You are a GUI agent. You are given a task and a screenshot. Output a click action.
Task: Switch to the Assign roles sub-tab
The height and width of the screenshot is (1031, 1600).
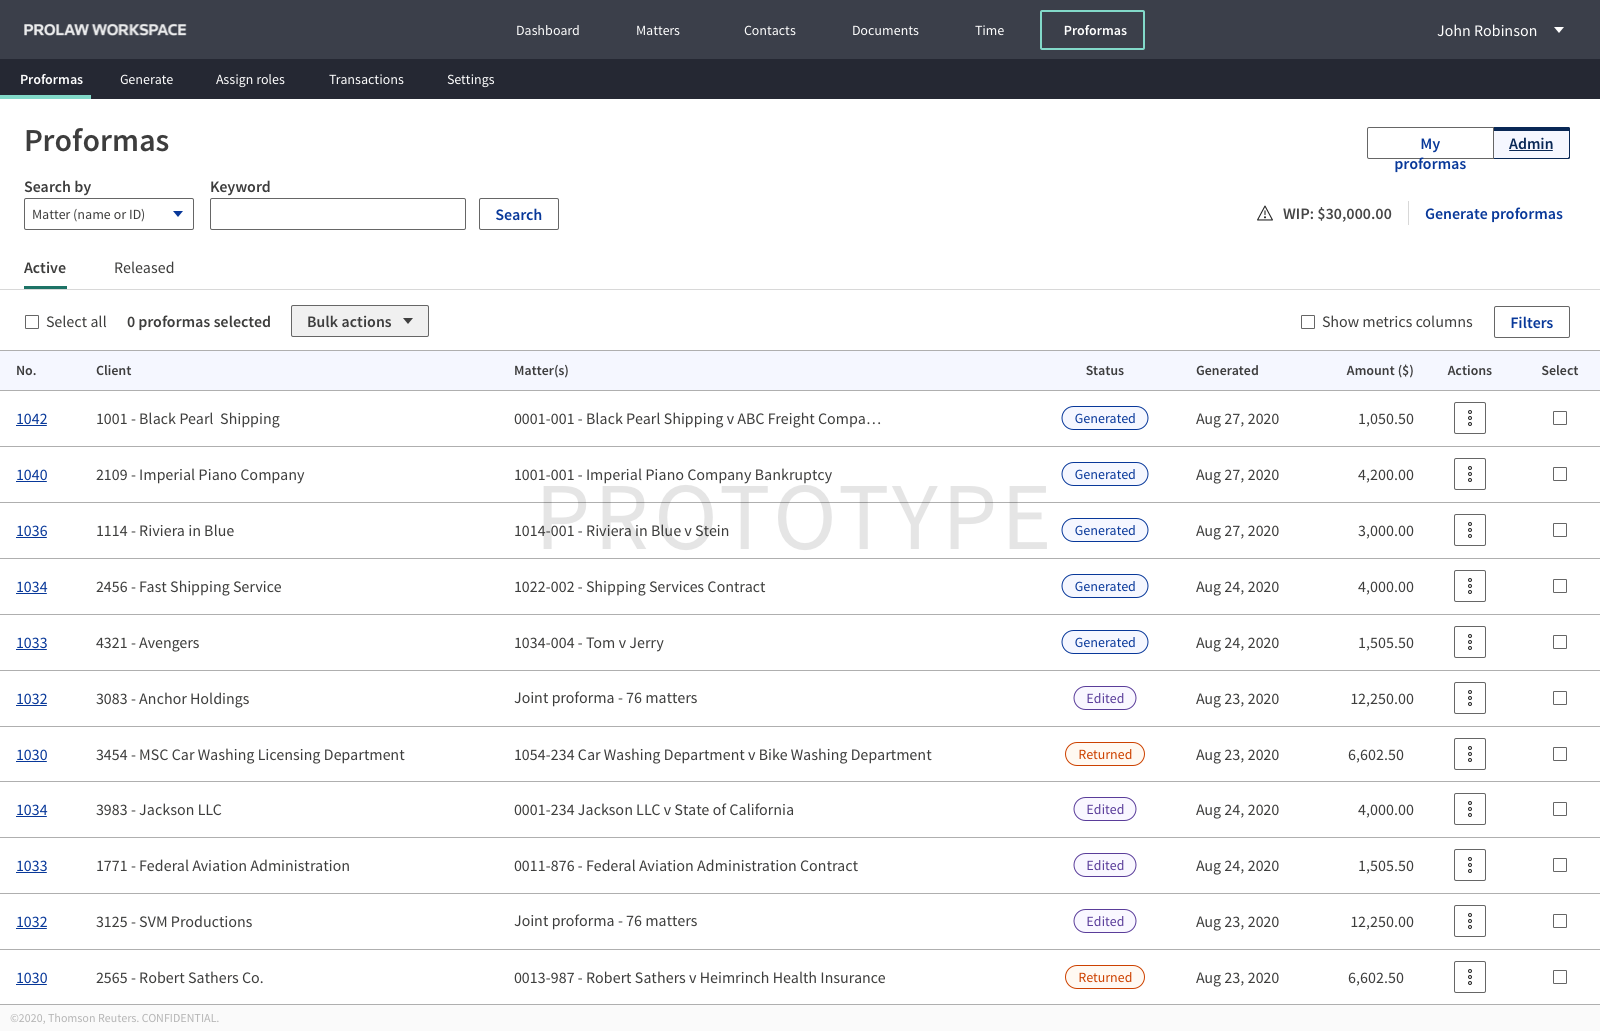tap(250, 79)
